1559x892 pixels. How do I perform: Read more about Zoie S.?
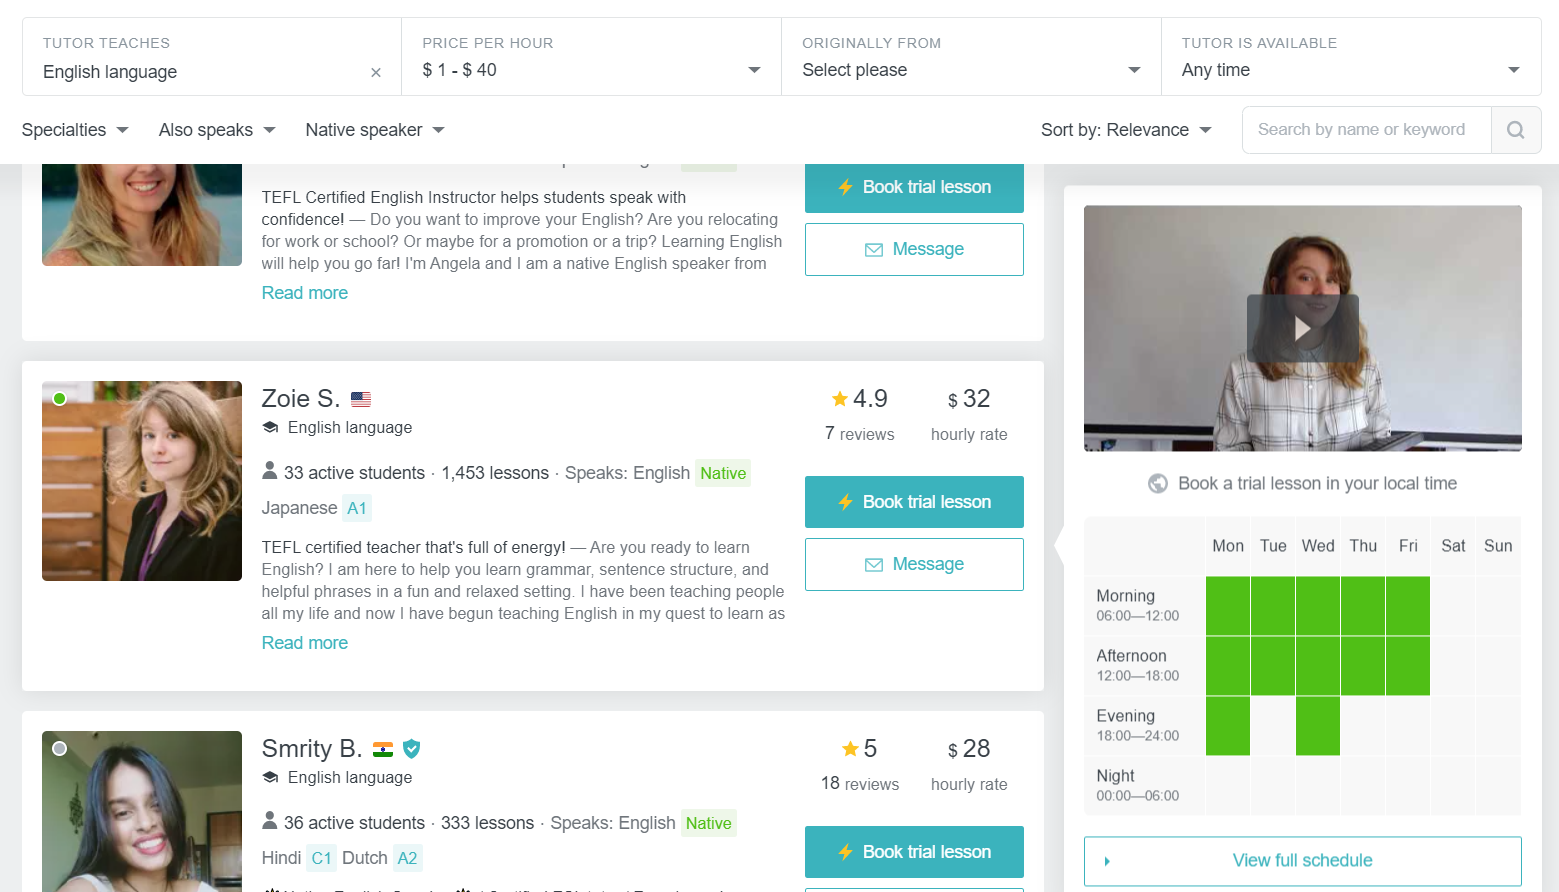[x=305, y=643]
